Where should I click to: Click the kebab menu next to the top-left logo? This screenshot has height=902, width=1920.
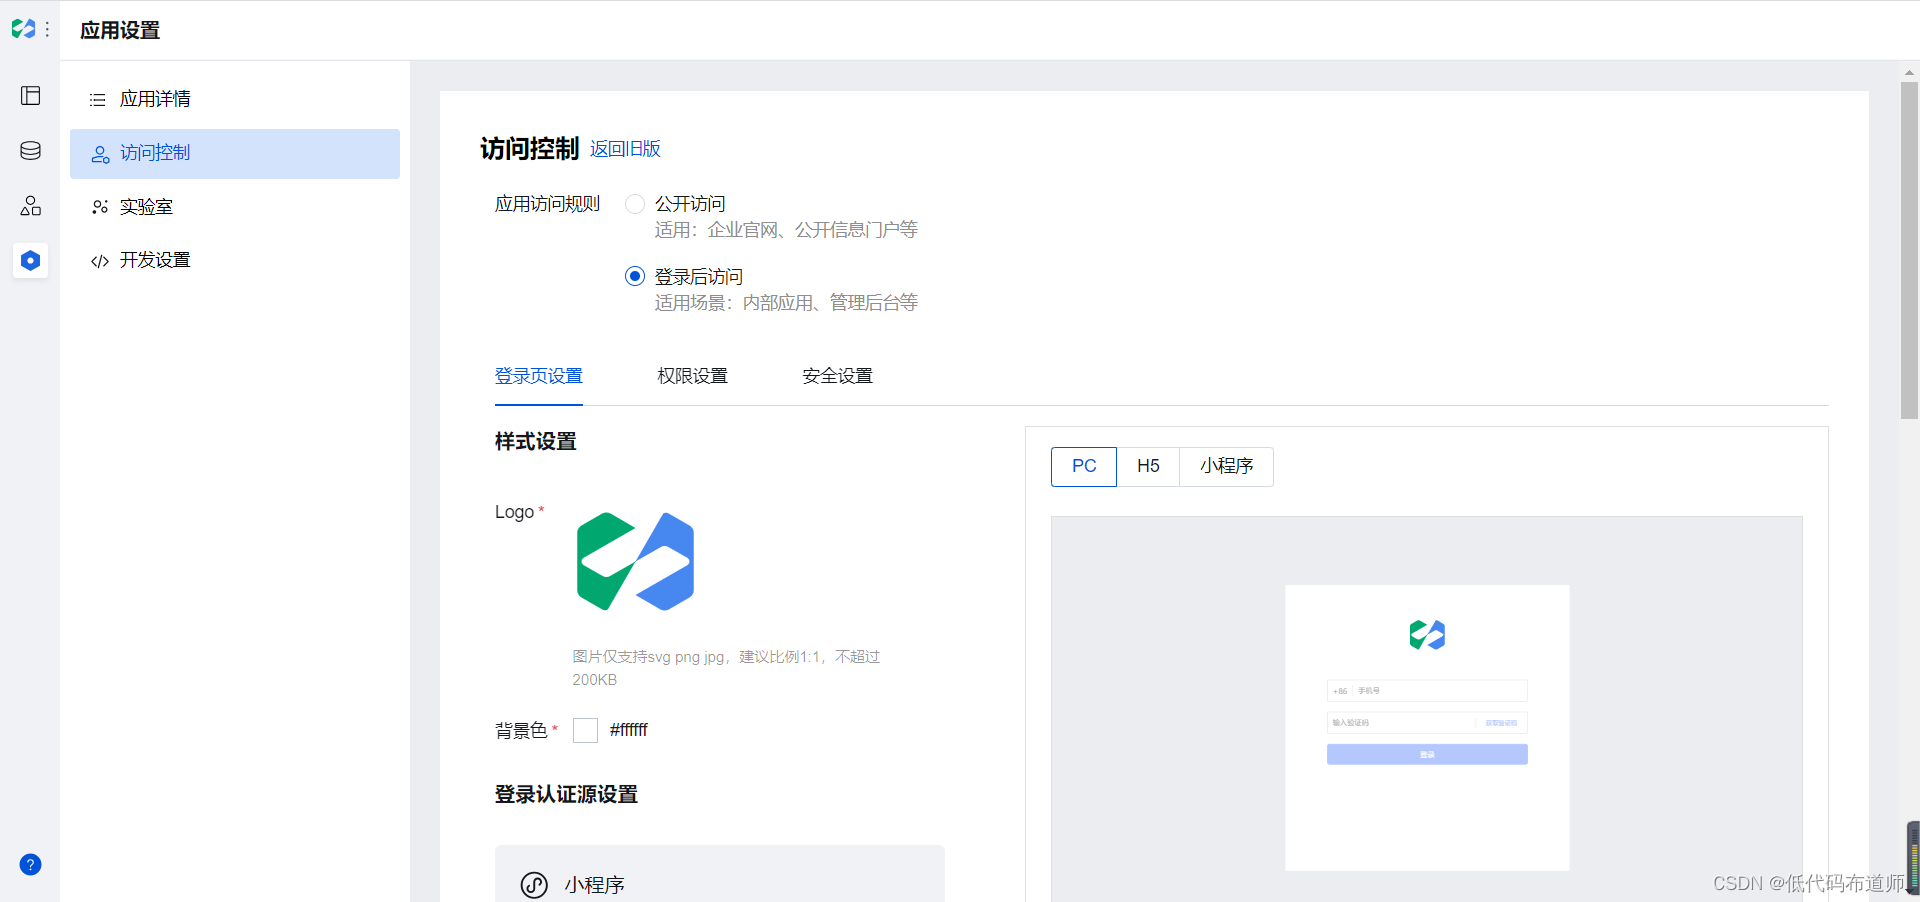pos(46,29)
